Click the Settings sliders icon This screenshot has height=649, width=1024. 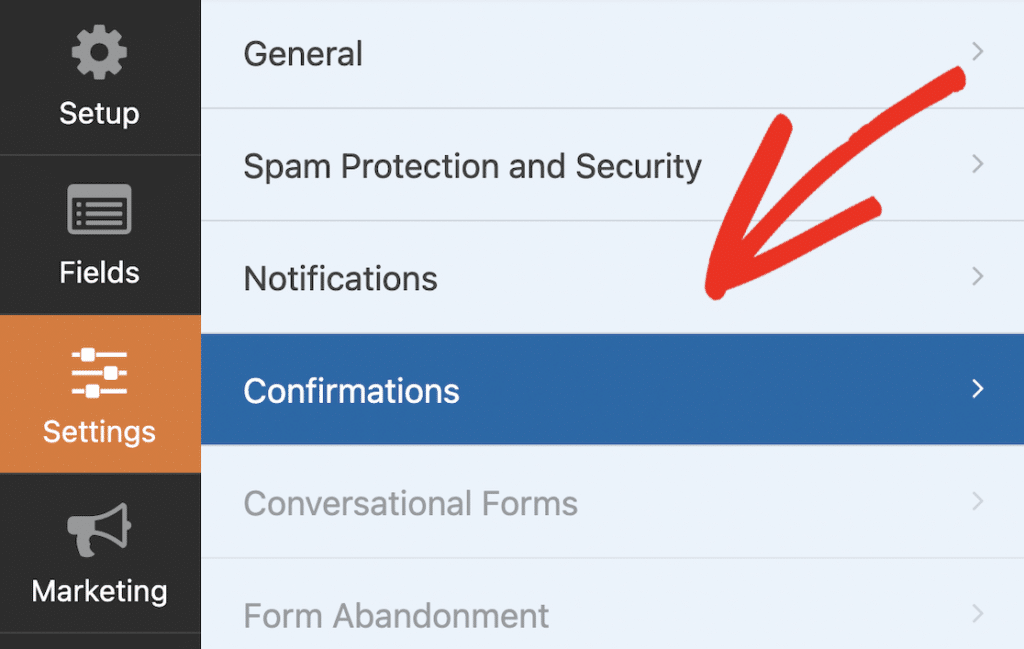click(99, 372)
